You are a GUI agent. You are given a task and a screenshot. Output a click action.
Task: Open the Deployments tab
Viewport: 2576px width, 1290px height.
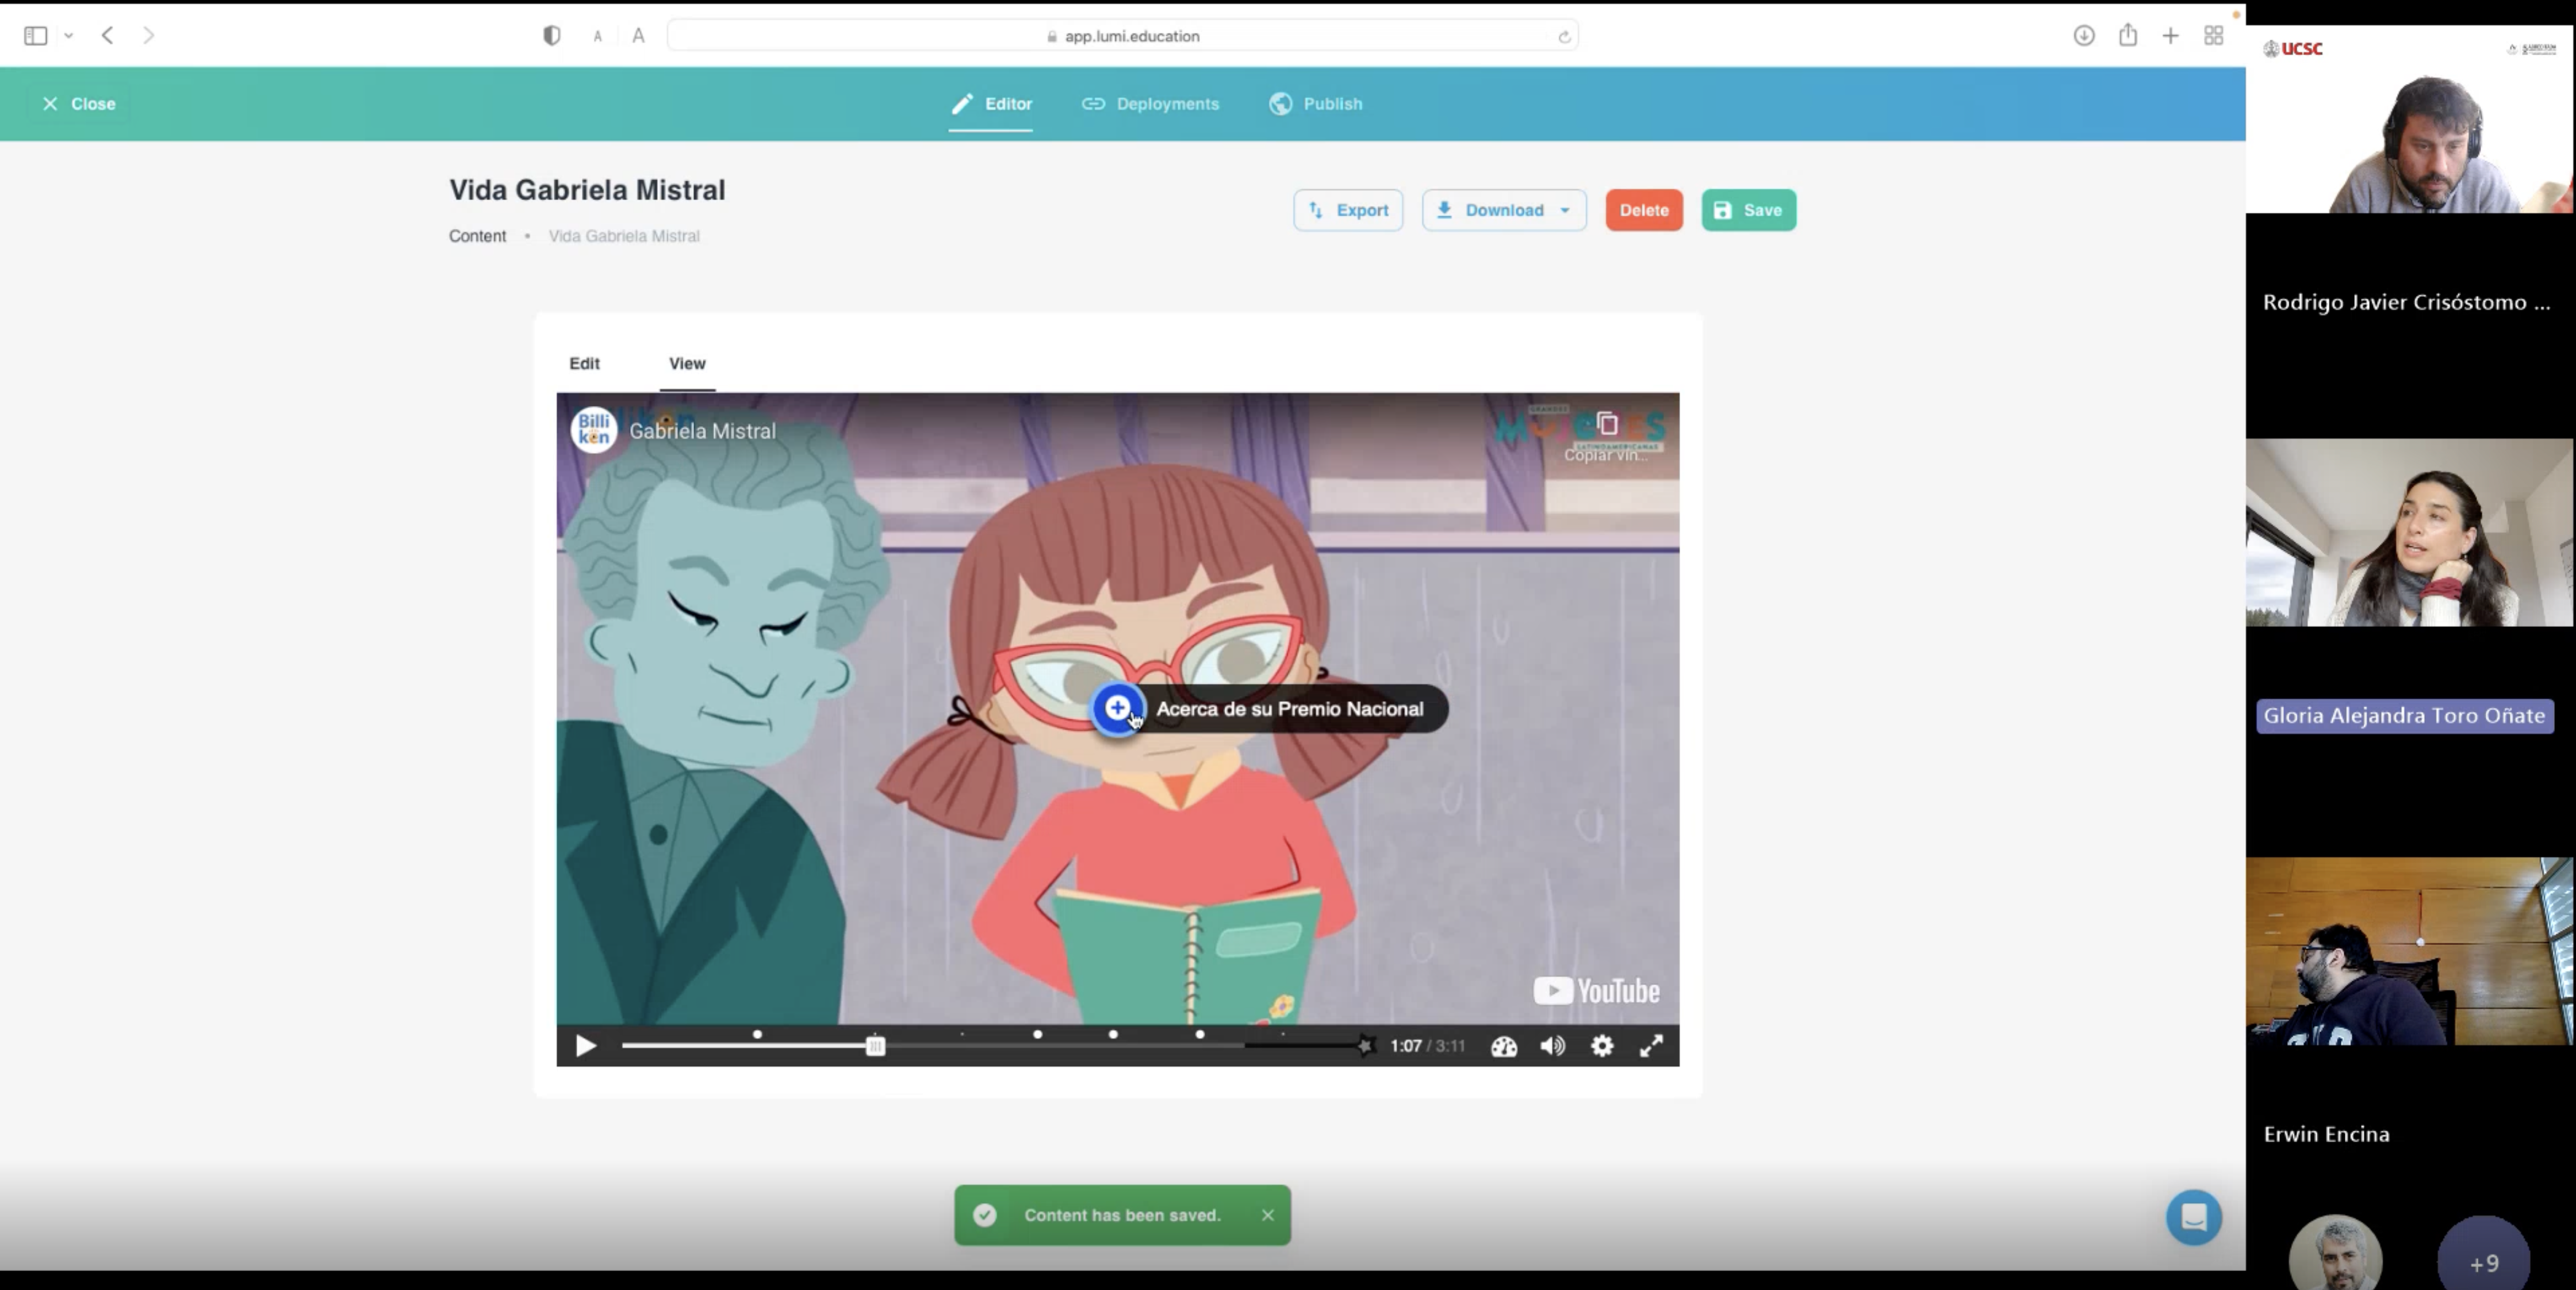coord(1150,104)
